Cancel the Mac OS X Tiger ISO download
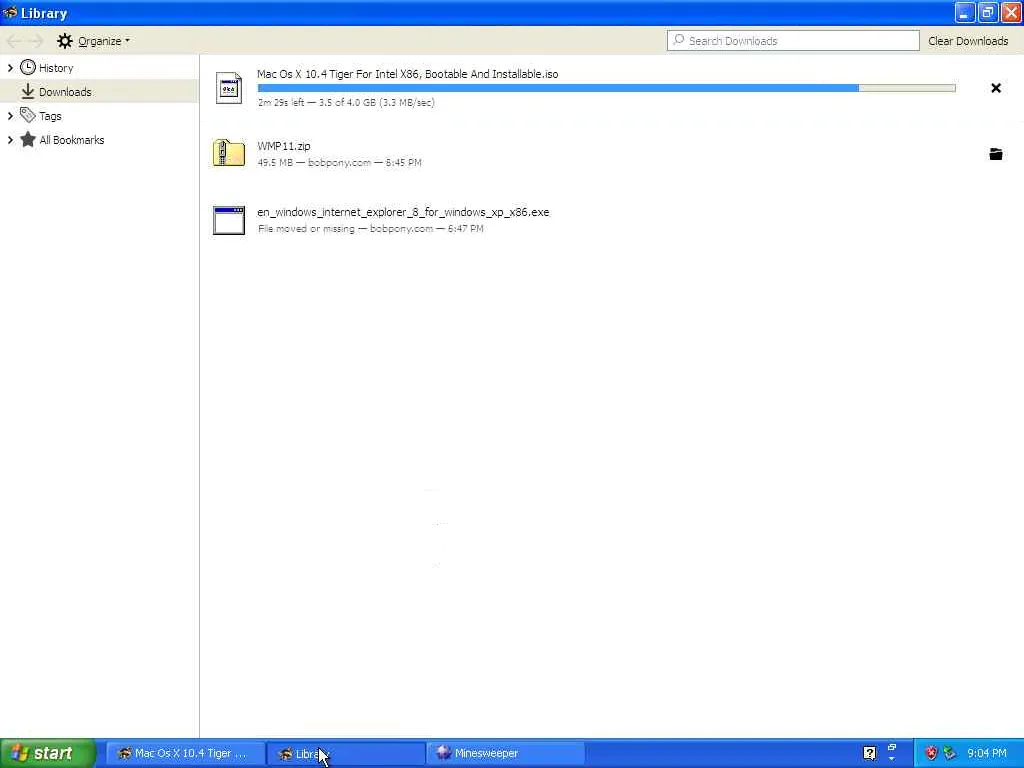 995,88
